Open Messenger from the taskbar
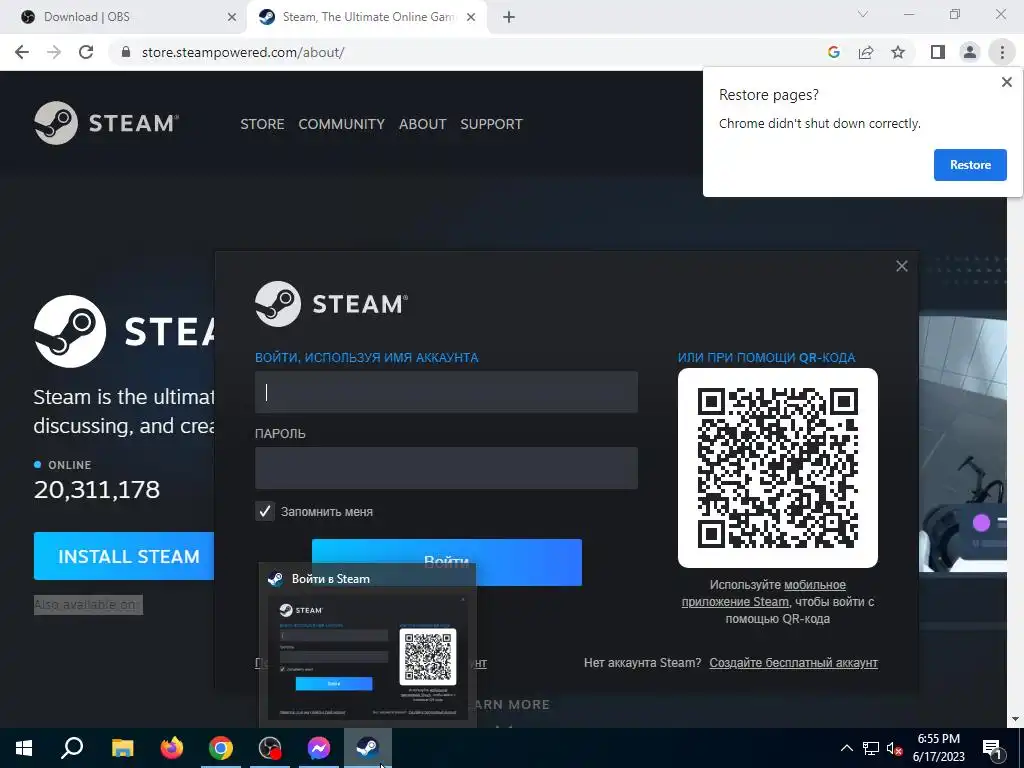1024x768 pixels. click(x=319, y=748)
